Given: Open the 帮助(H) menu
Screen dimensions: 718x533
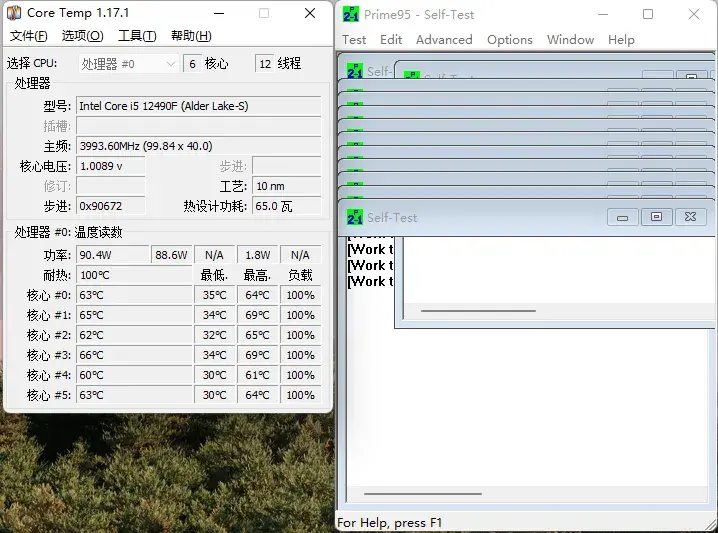Looking at the screenshot, I should [x=191, y=36].
